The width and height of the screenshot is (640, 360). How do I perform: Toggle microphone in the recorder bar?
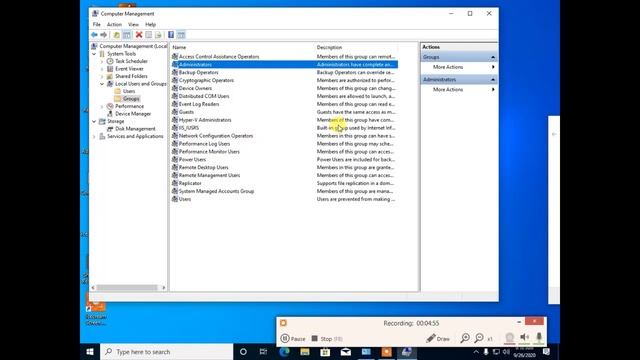(539, 337)
